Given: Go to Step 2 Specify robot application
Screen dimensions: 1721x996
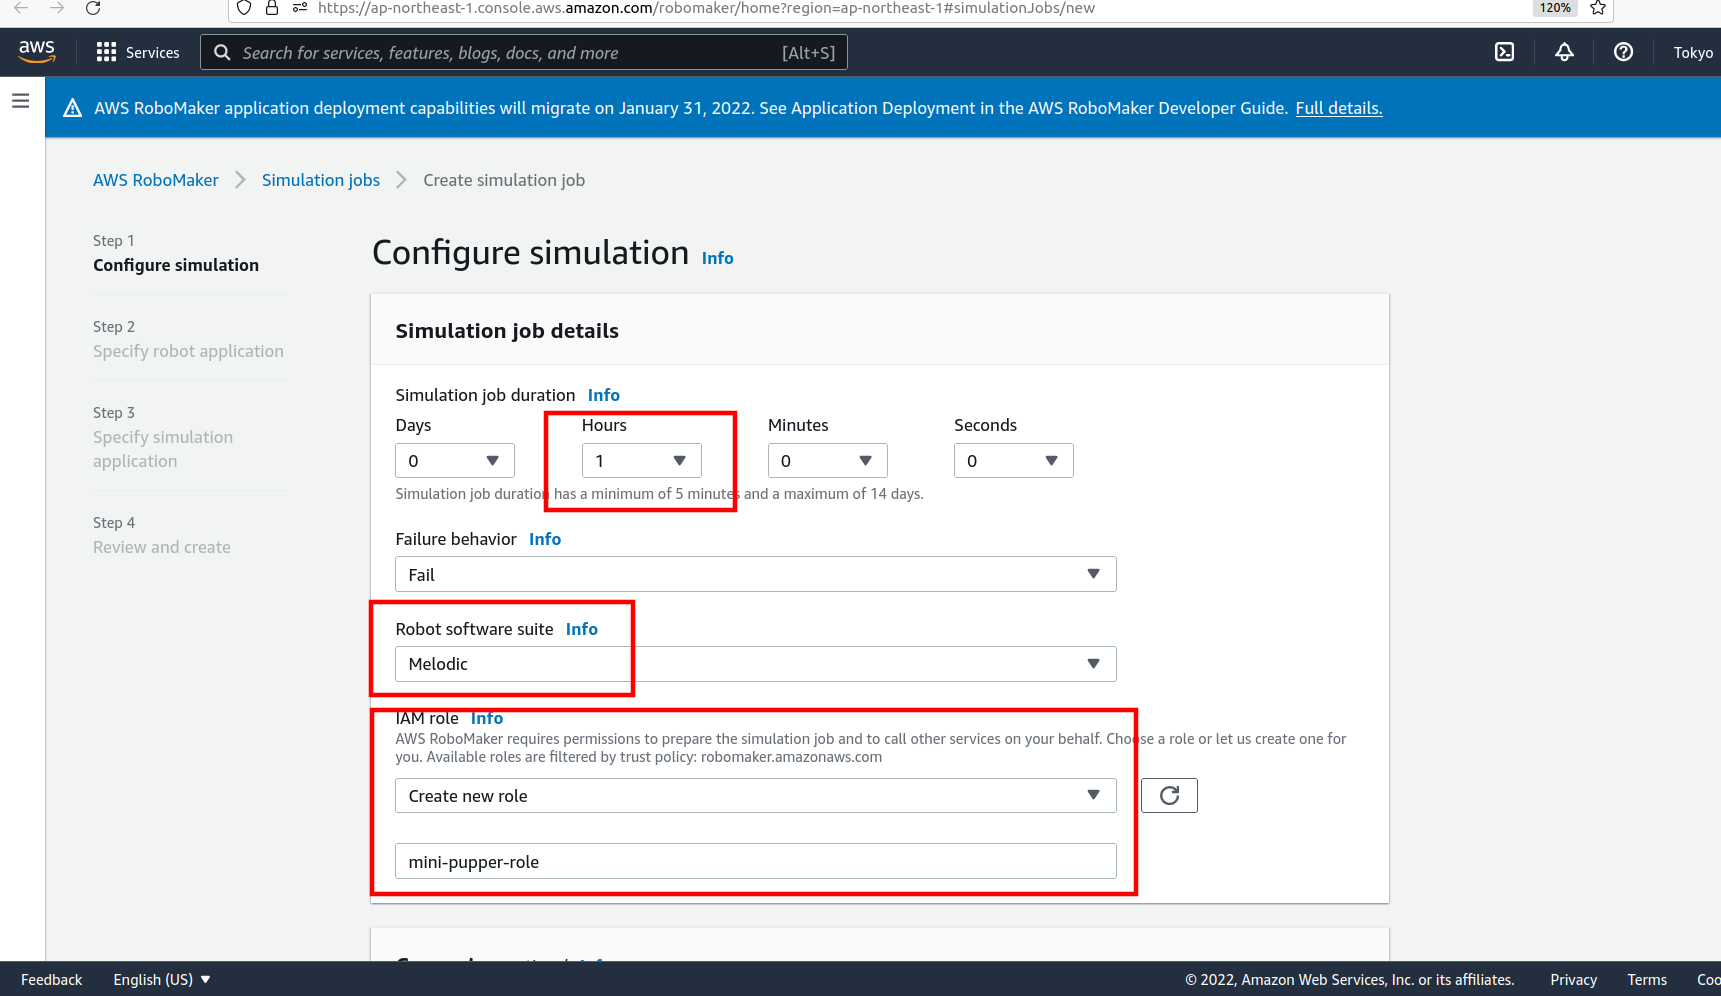Looking at the screenshot, I should coord(188,351).
